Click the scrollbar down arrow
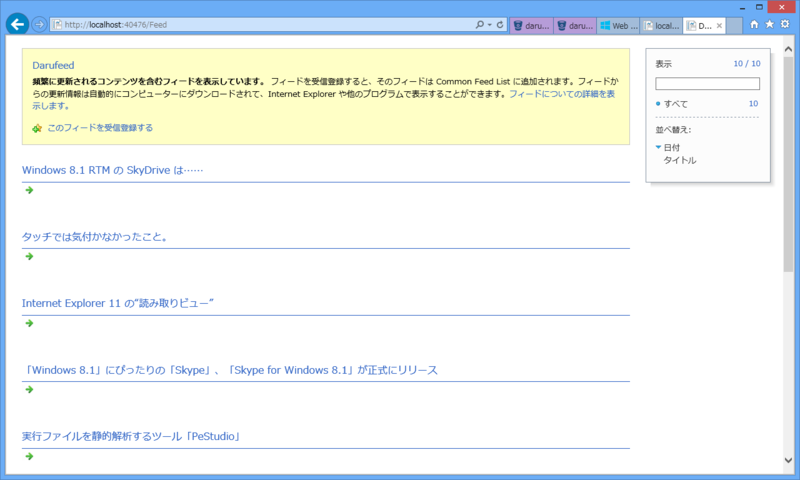Viewport: 800px width, 480px height. coord(788,460)
